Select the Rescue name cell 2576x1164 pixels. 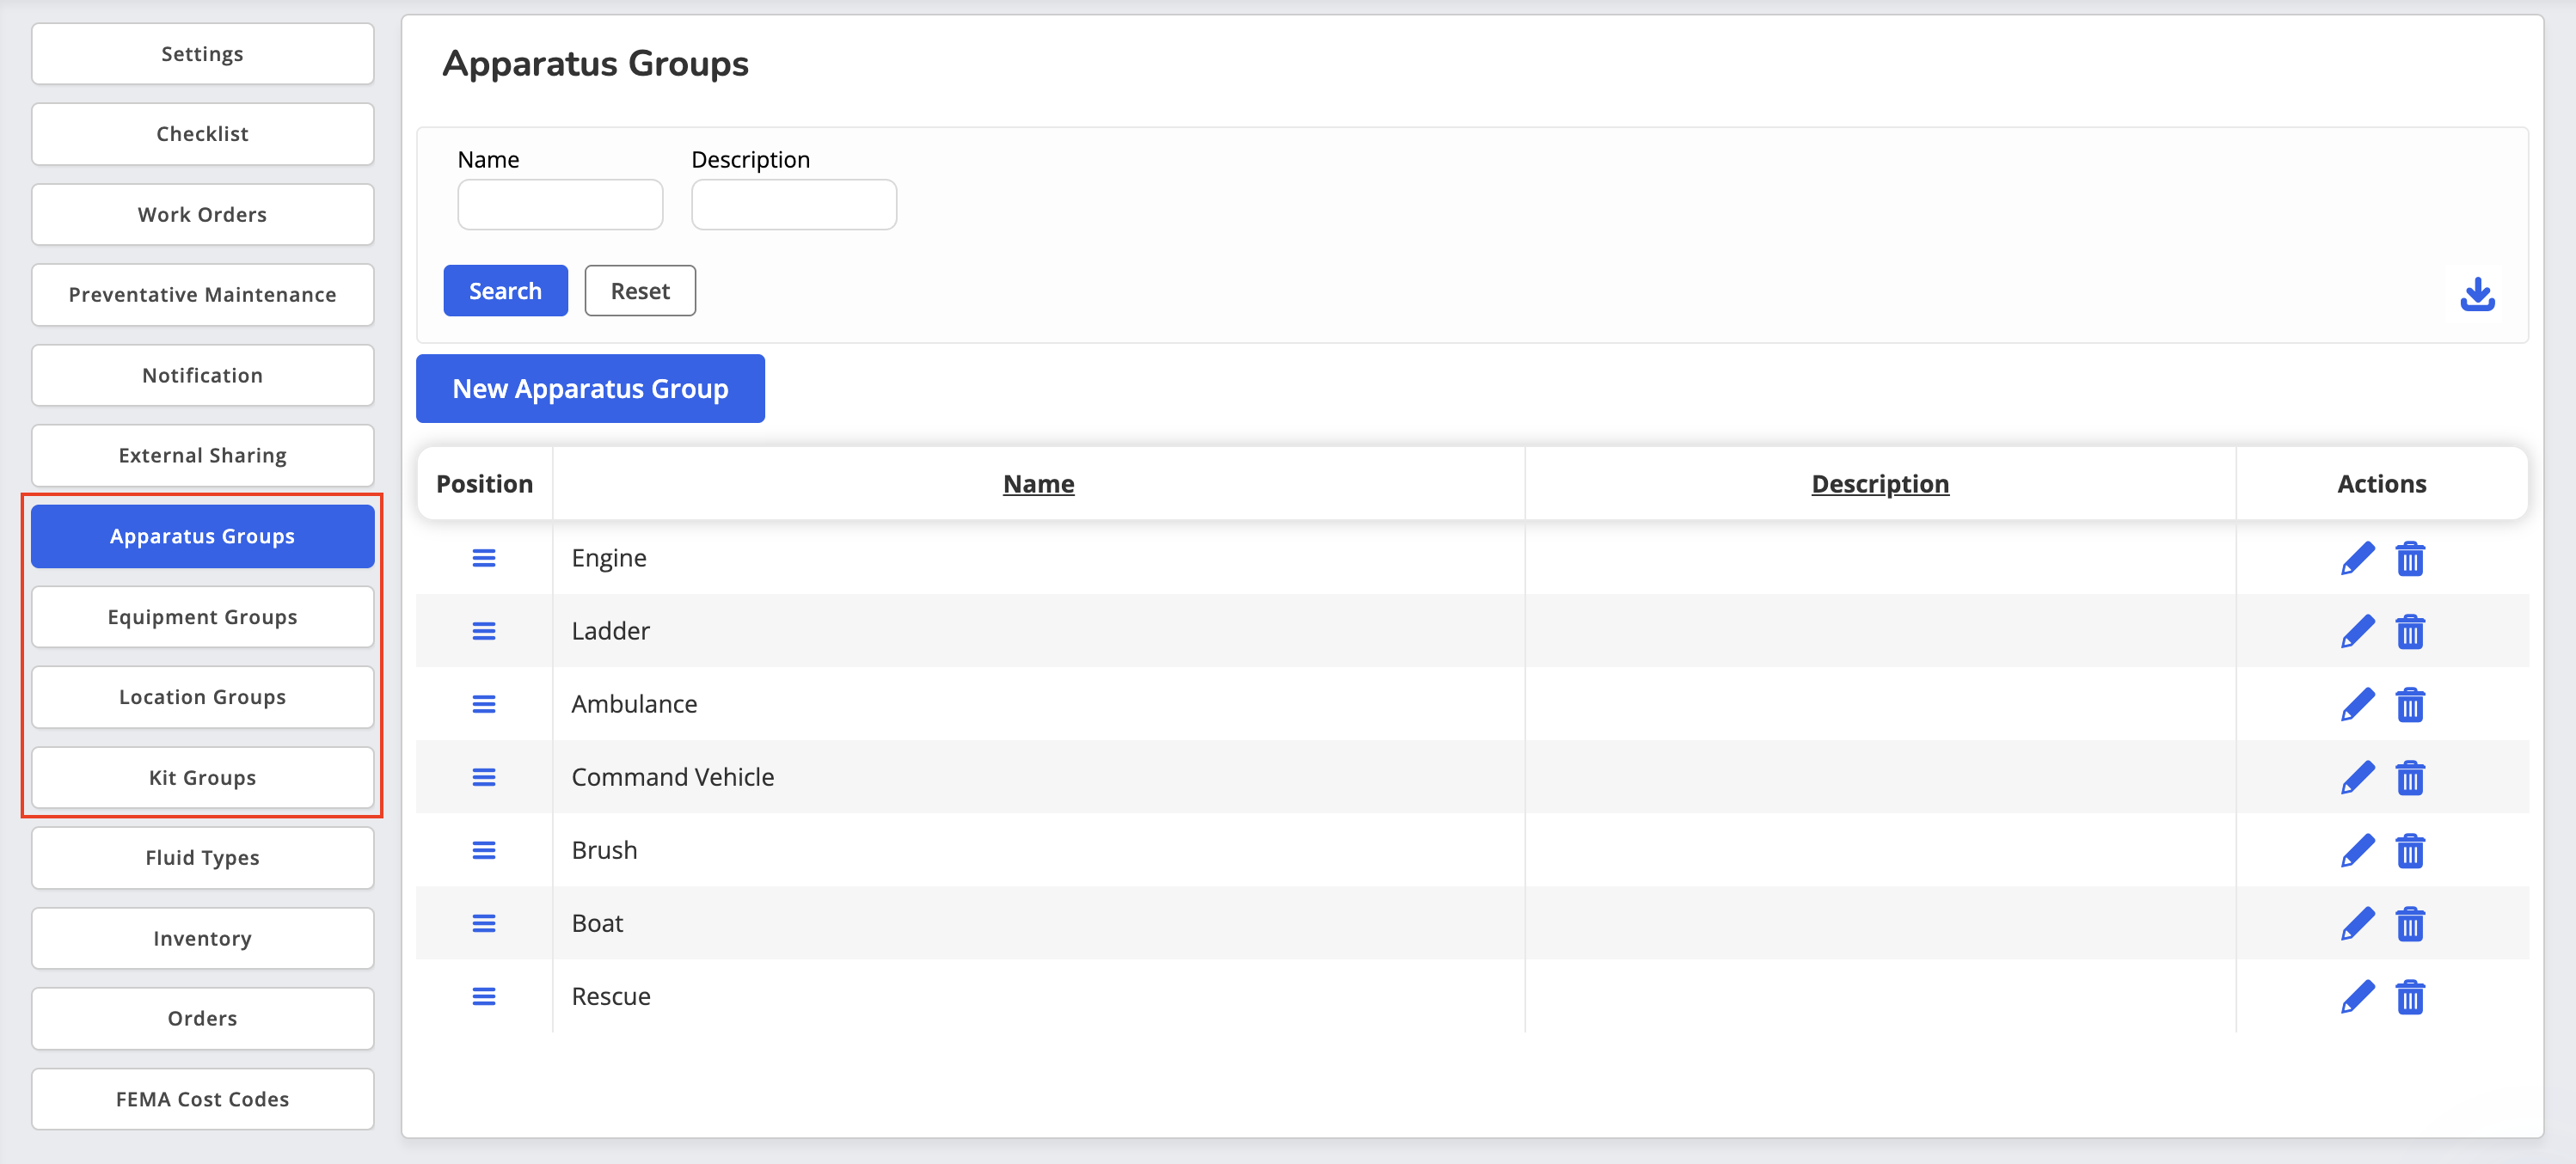1038,996
